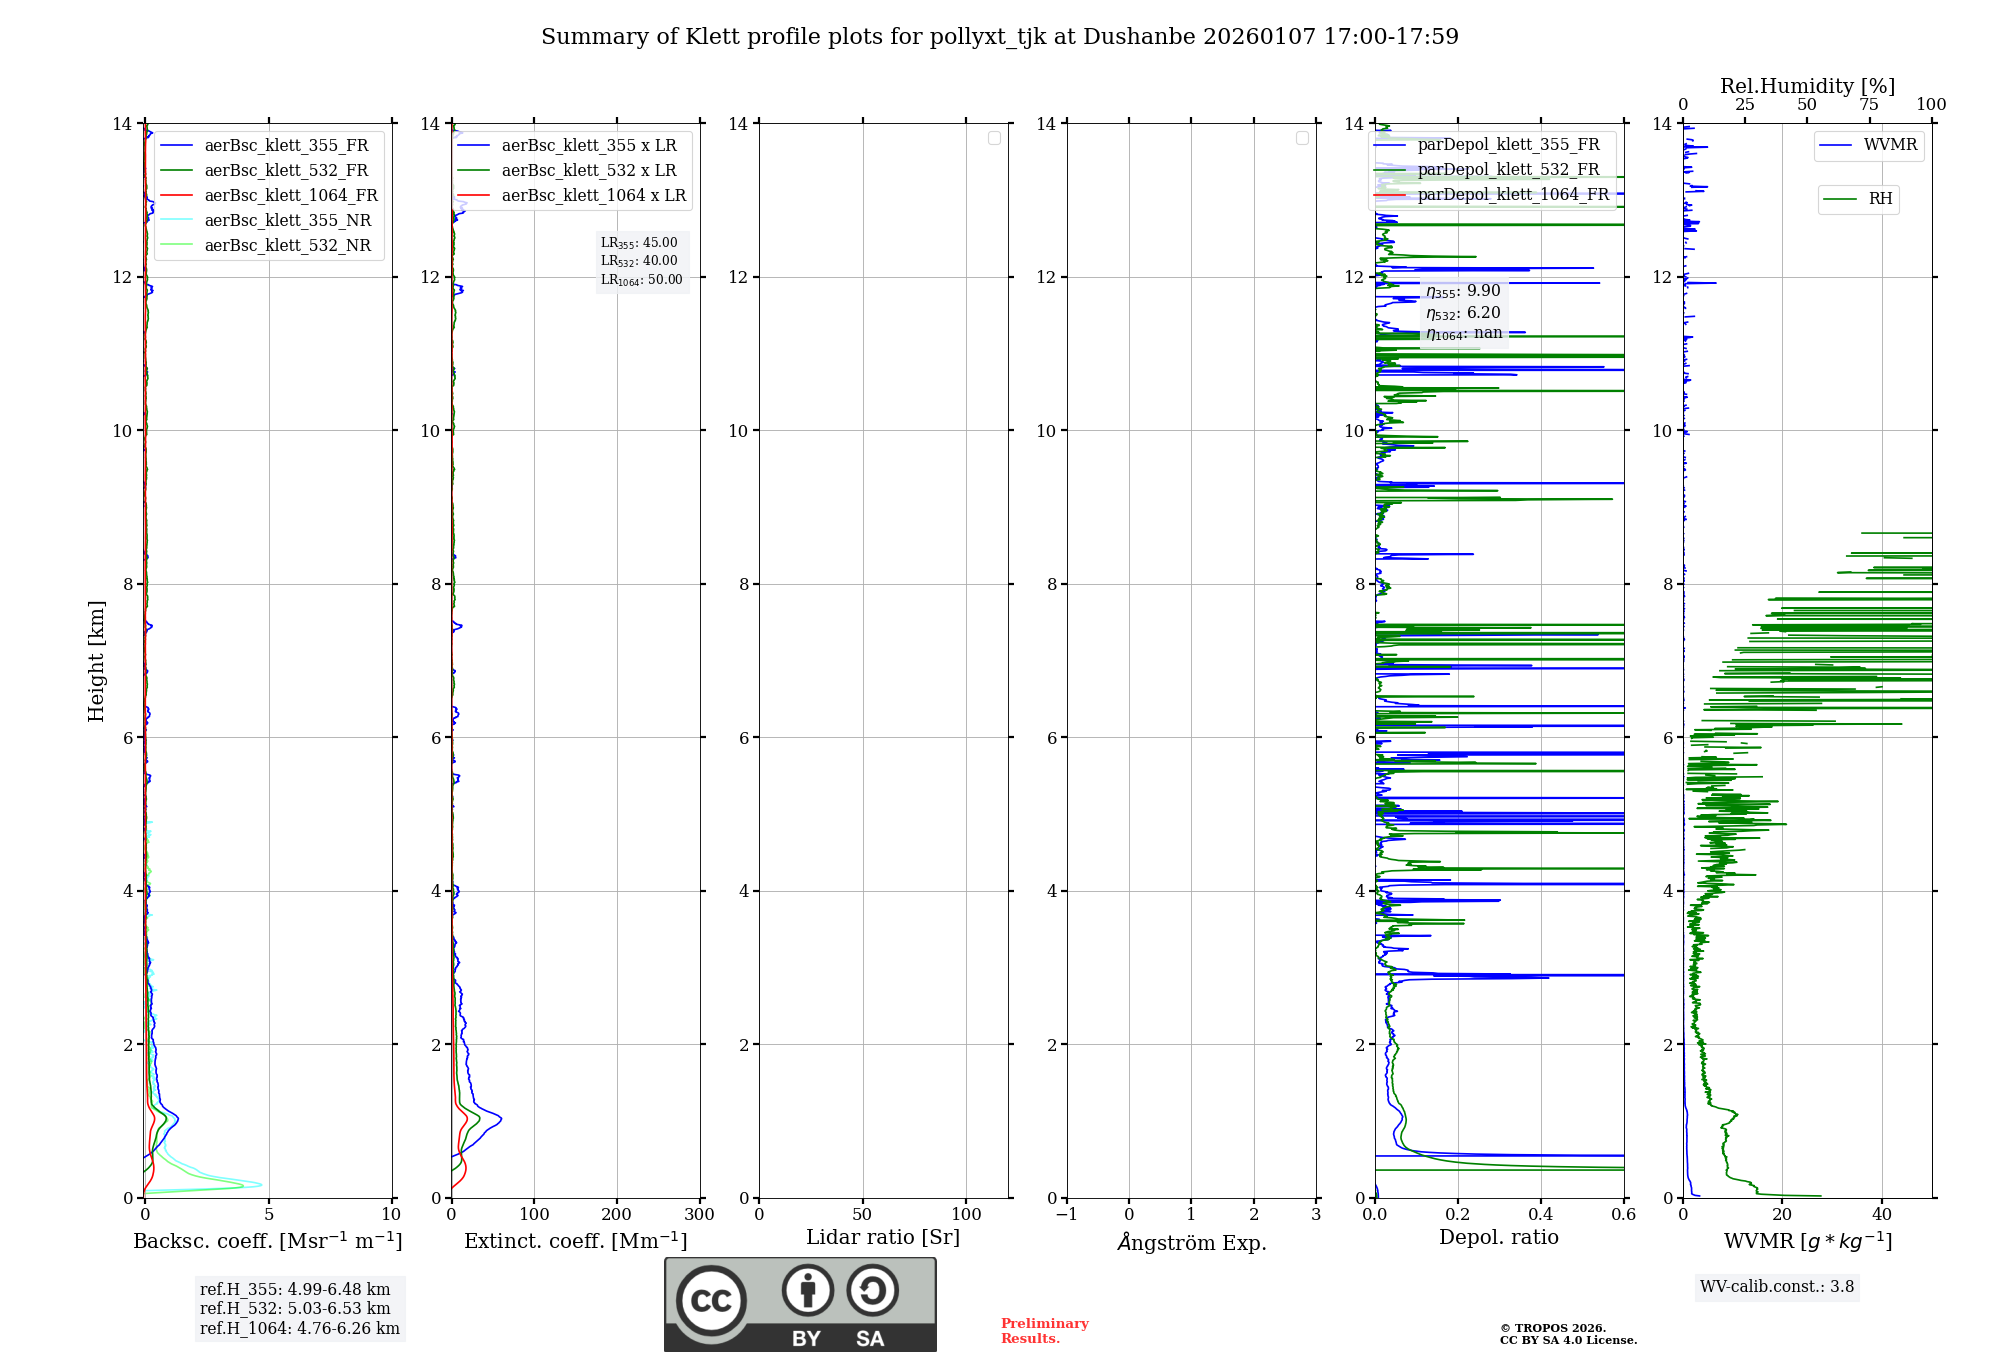This screenshot has height=1360, width=2000.
Task: Click the LR532: 40.00 annotation box
Action: pos(639,261)
